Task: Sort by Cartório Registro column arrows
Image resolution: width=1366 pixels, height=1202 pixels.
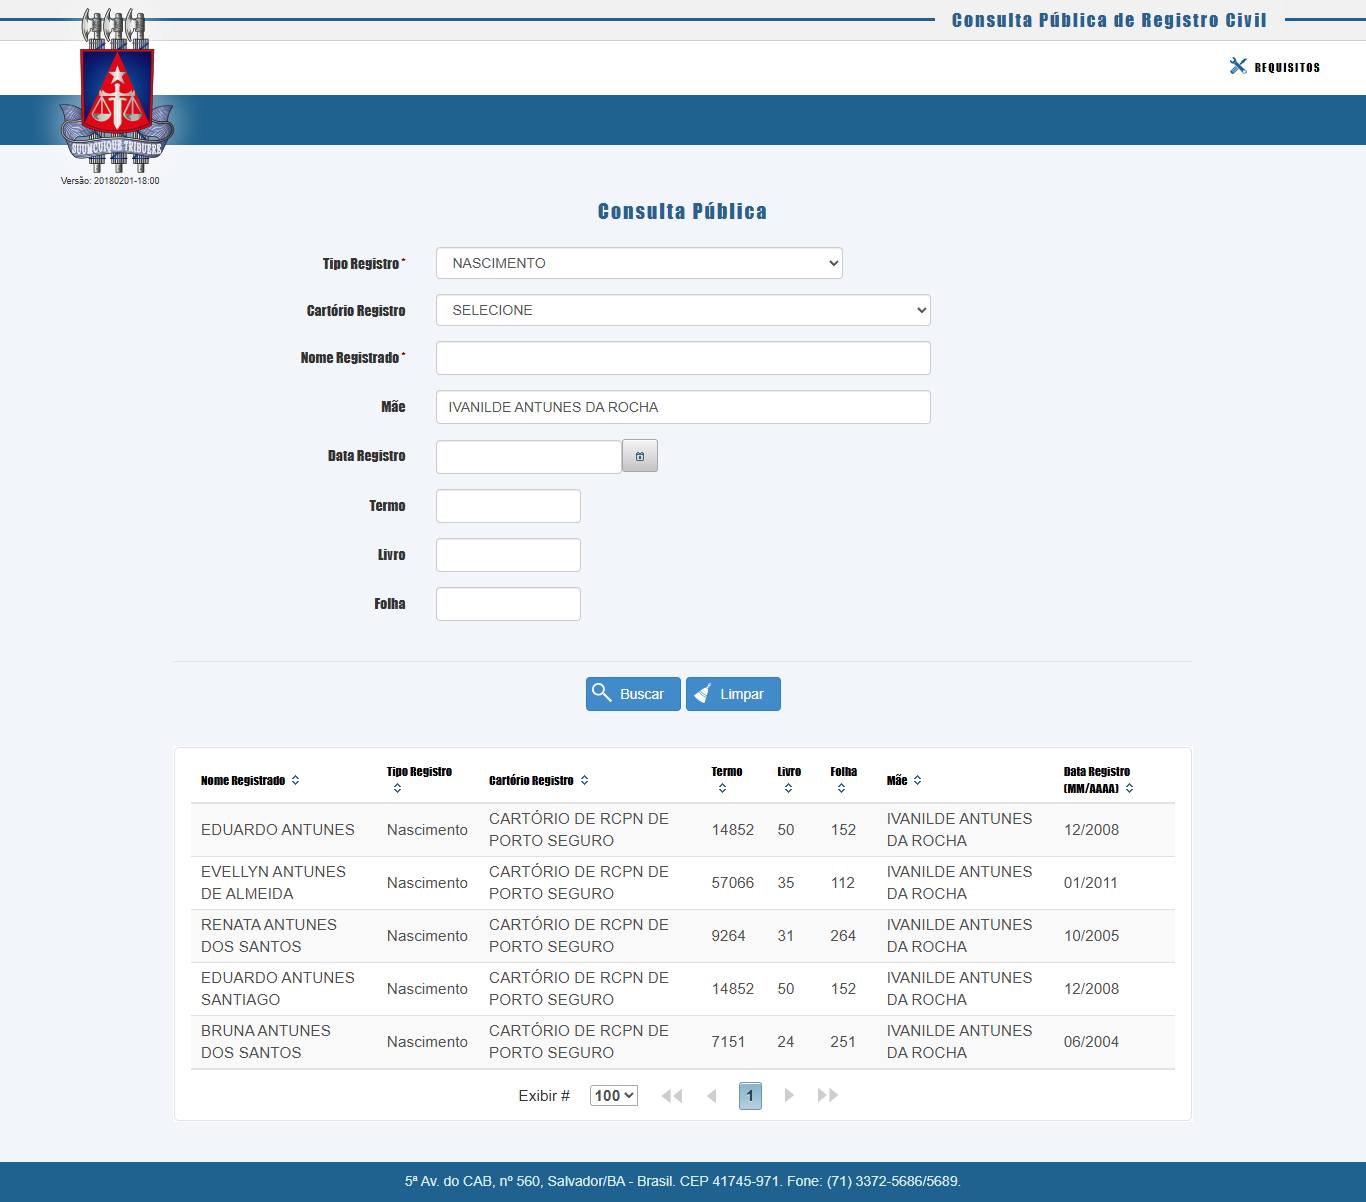Action: [x=584, y=780]
